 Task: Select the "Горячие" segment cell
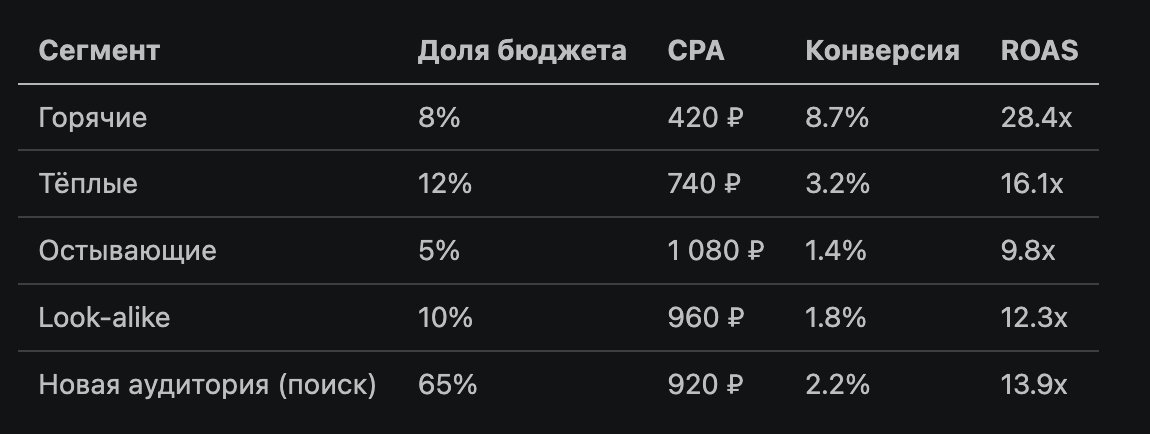93,118
